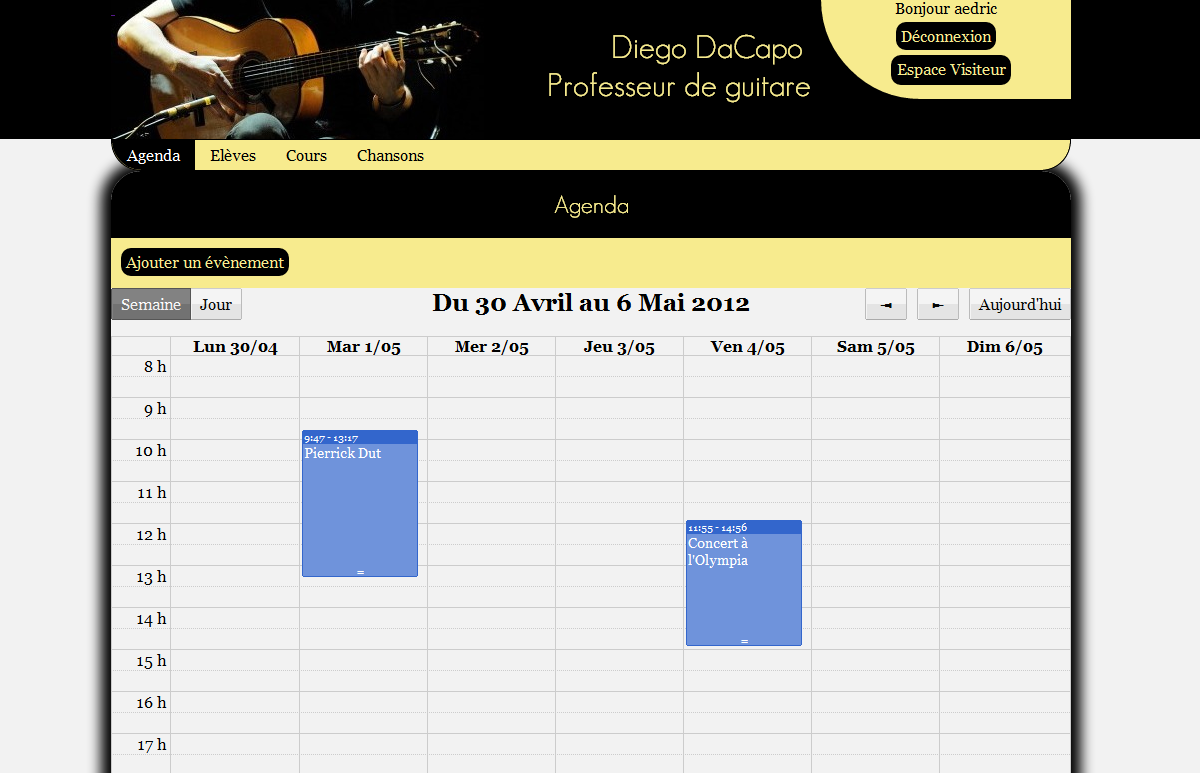Open the Chansons tab
This screenshot has width=1200, height=773.
point(390,156)
